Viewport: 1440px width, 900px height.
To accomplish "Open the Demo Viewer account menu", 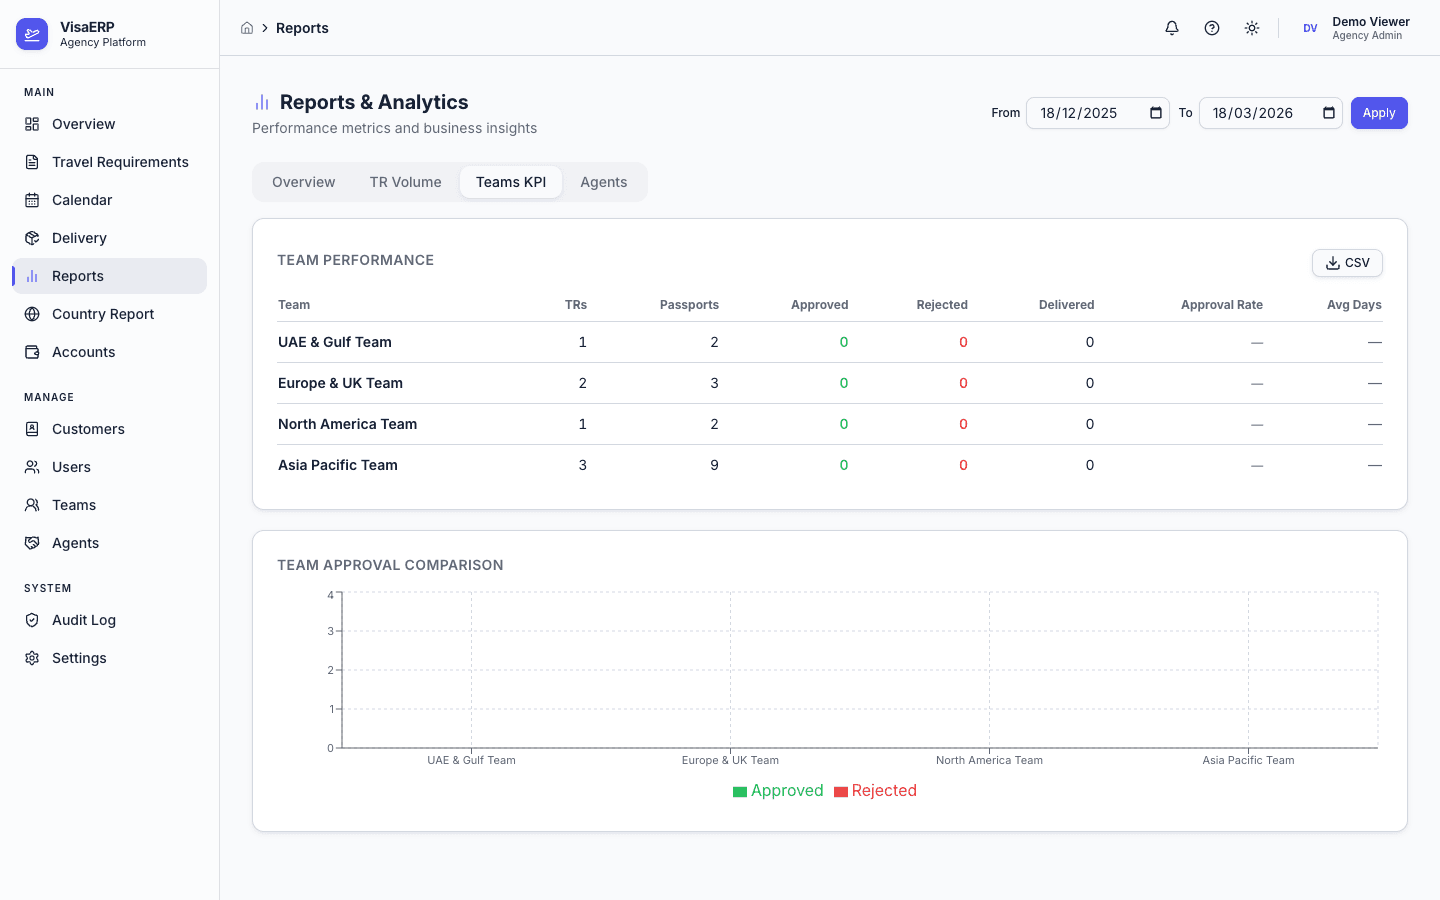I will point(1360,27).
